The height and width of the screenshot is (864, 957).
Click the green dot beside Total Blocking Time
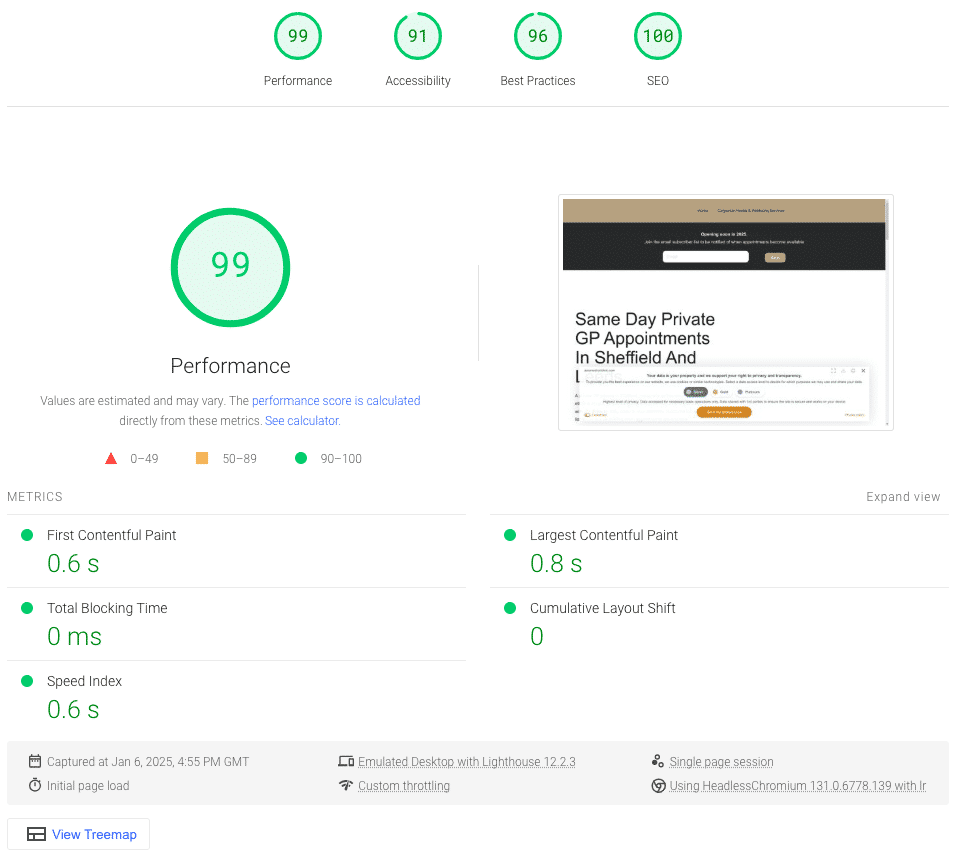click(x=27, y=608)
